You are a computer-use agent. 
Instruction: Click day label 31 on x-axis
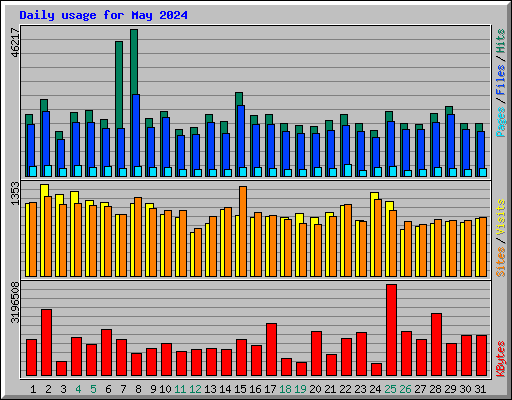480,389
